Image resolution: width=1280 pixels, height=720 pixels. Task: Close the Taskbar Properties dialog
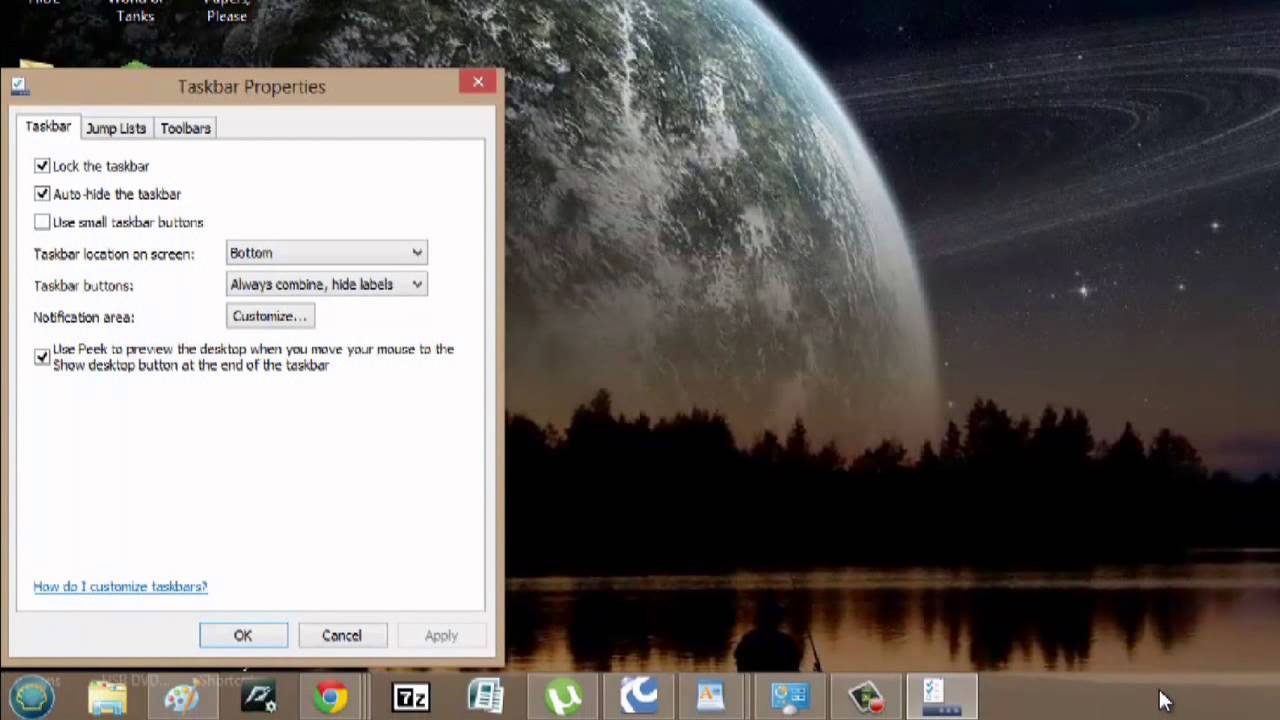coord(478,82)
